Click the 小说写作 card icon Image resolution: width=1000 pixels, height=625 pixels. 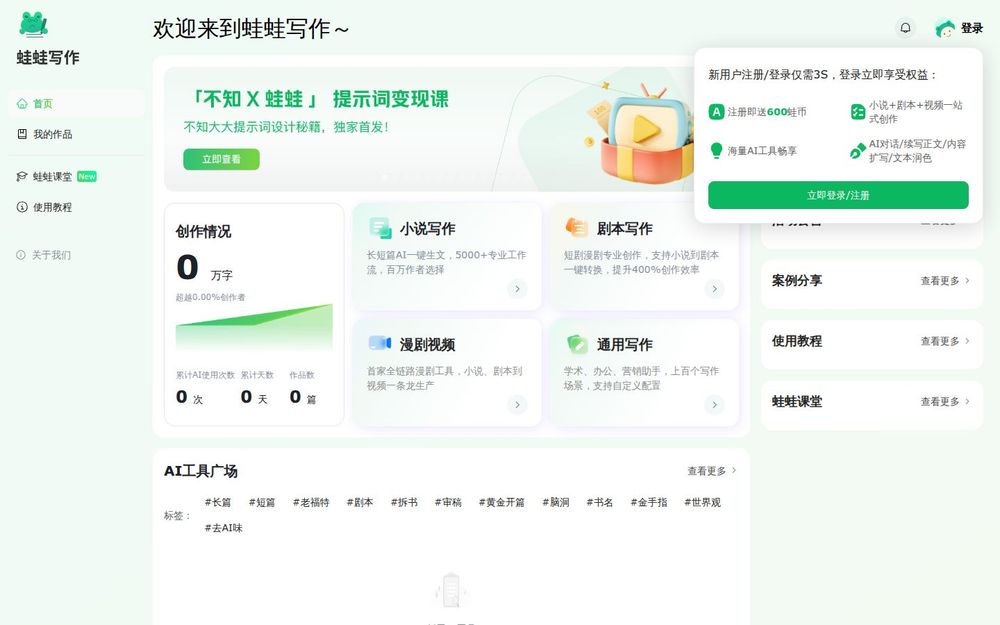click(x=380, y=228)
